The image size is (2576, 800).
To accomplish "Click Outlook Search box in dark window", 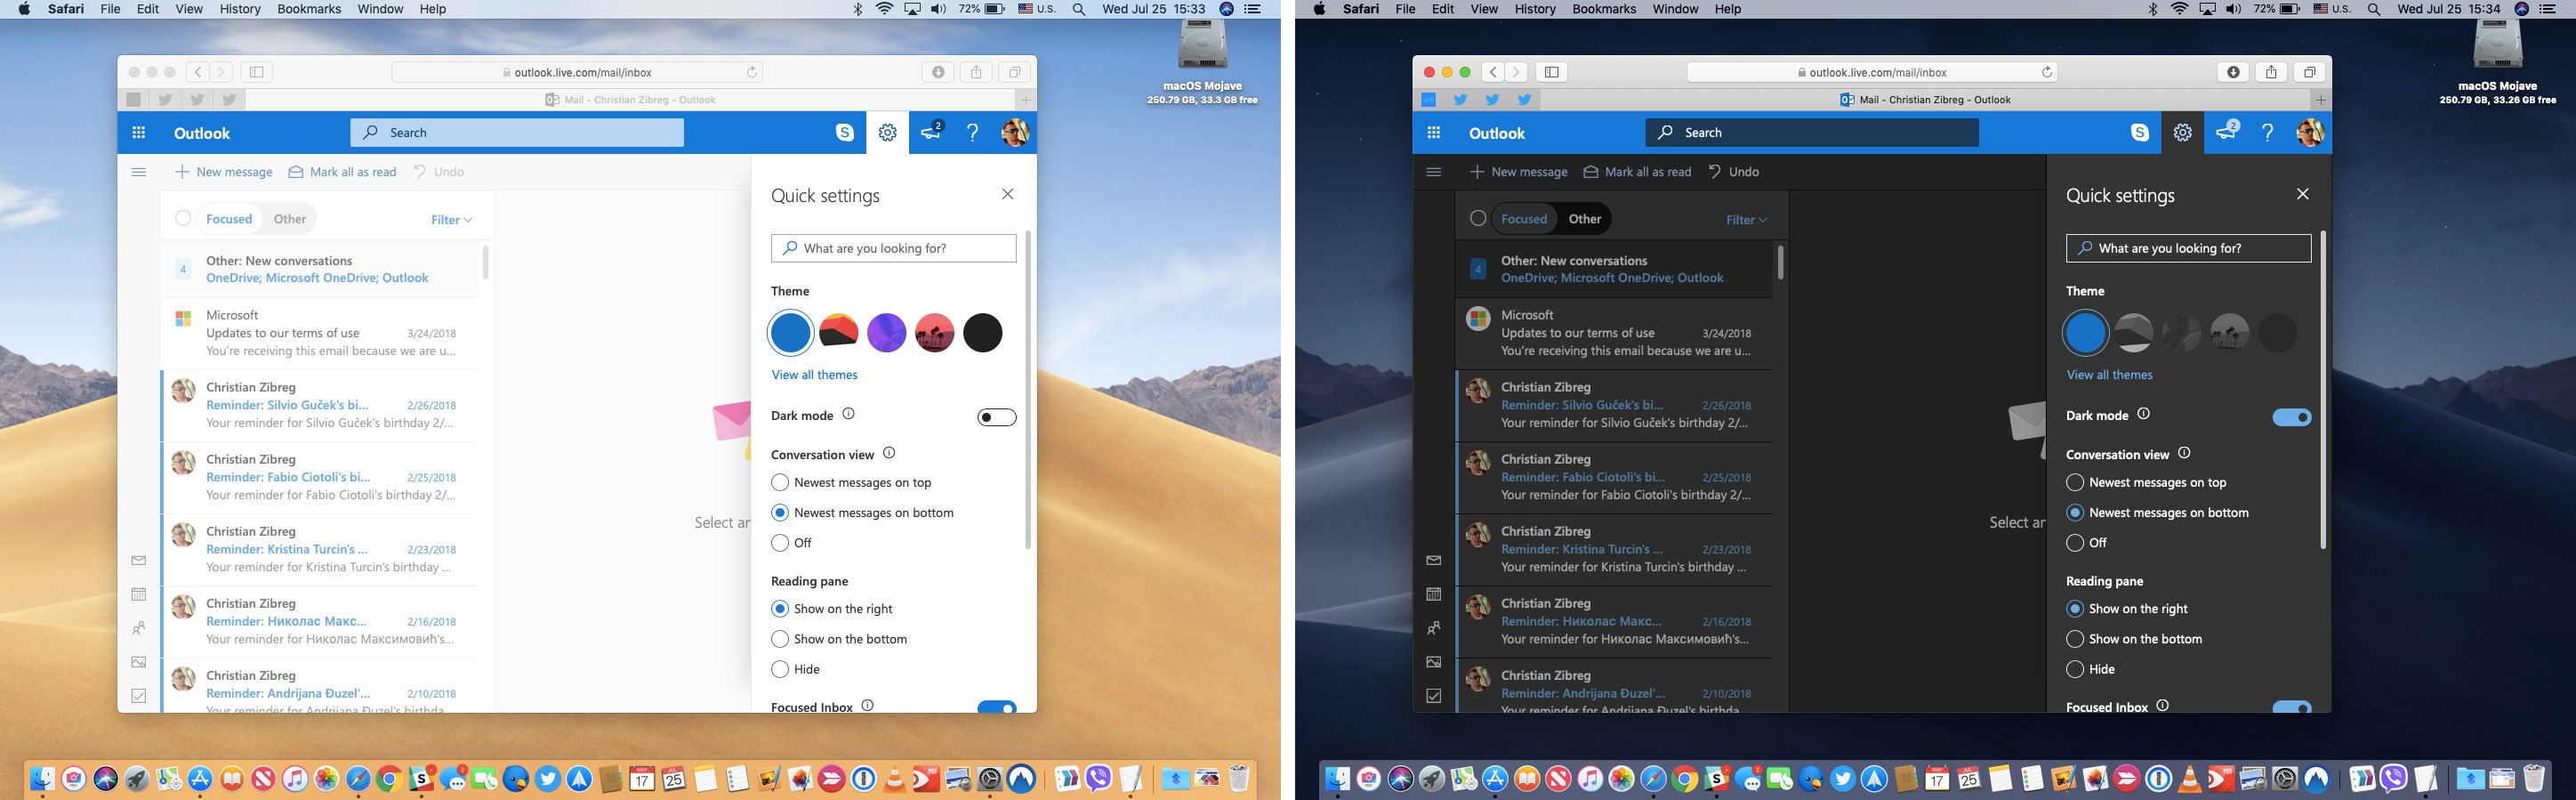I will click(x=1812, y=132).
